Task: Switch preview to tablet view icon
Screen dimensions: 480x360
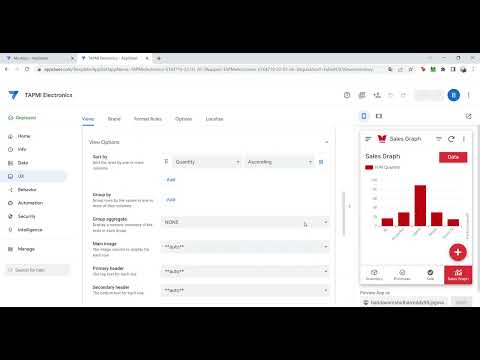Action: click(x=379, y=116)
